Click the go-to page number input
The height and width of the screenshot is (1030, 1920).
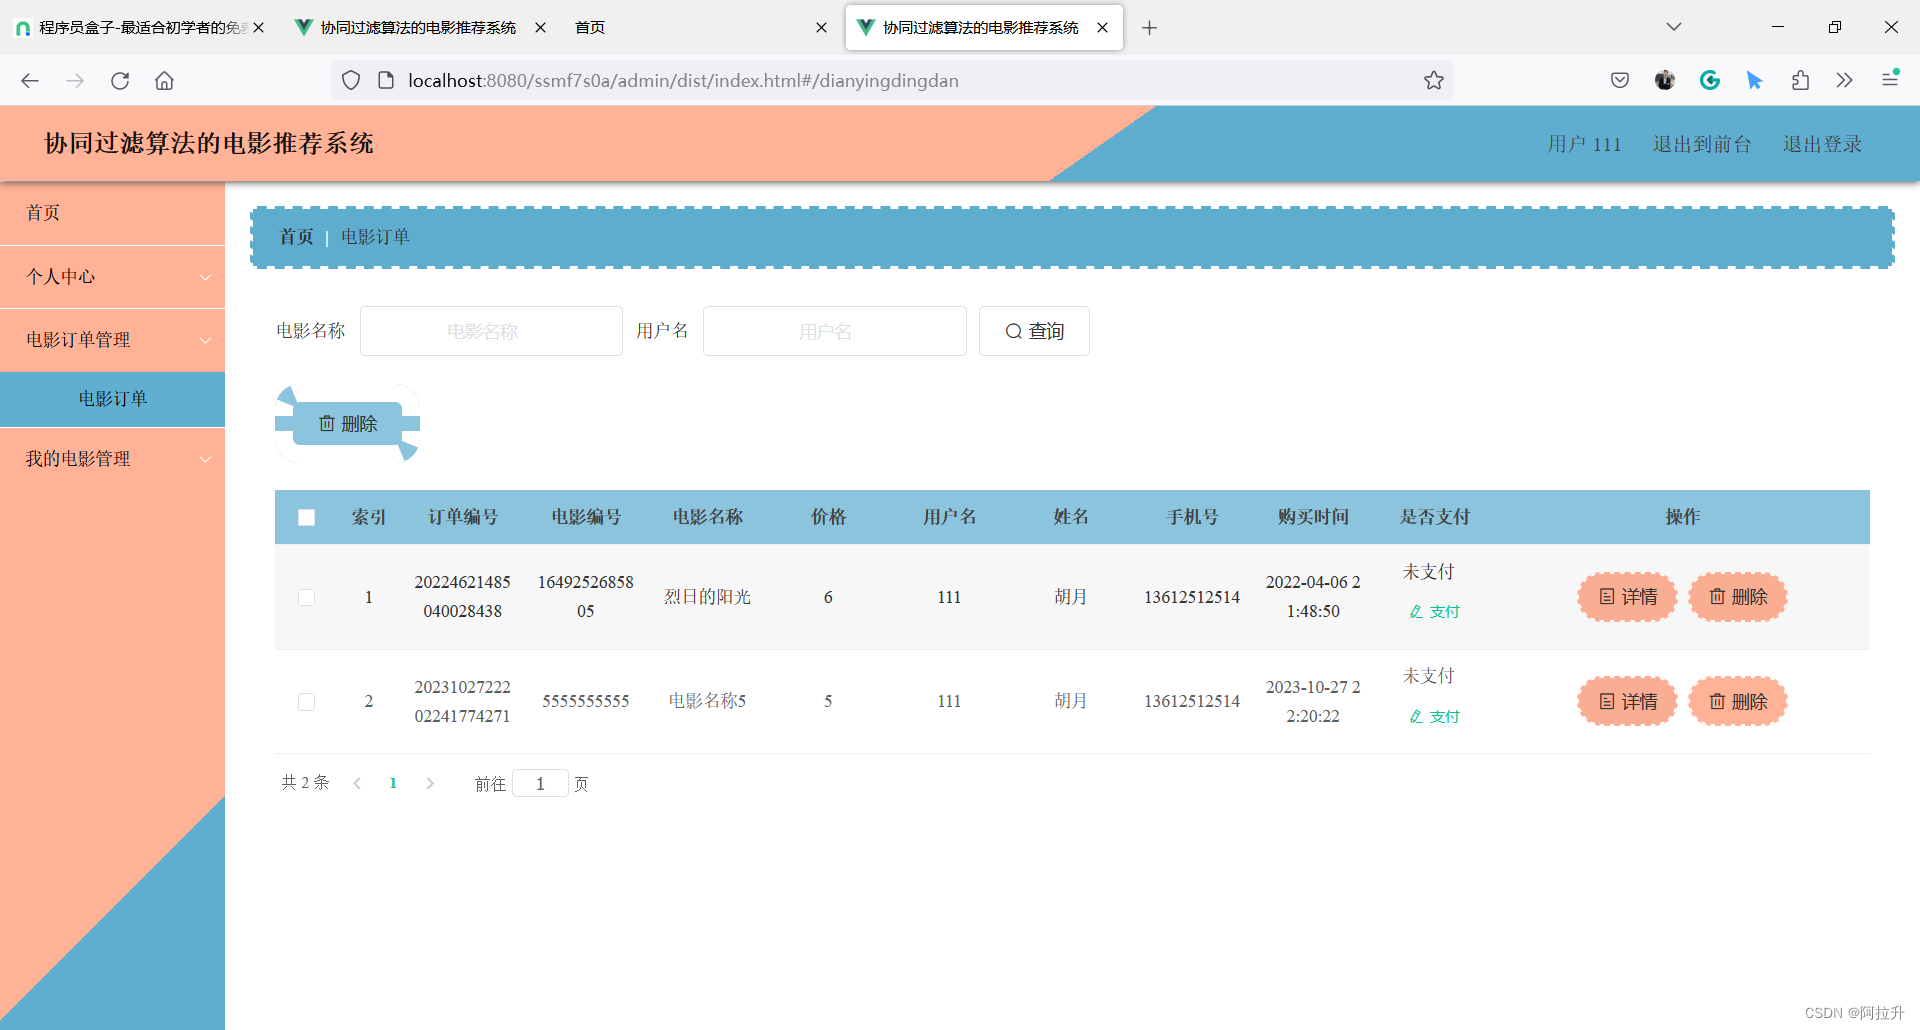540,783
